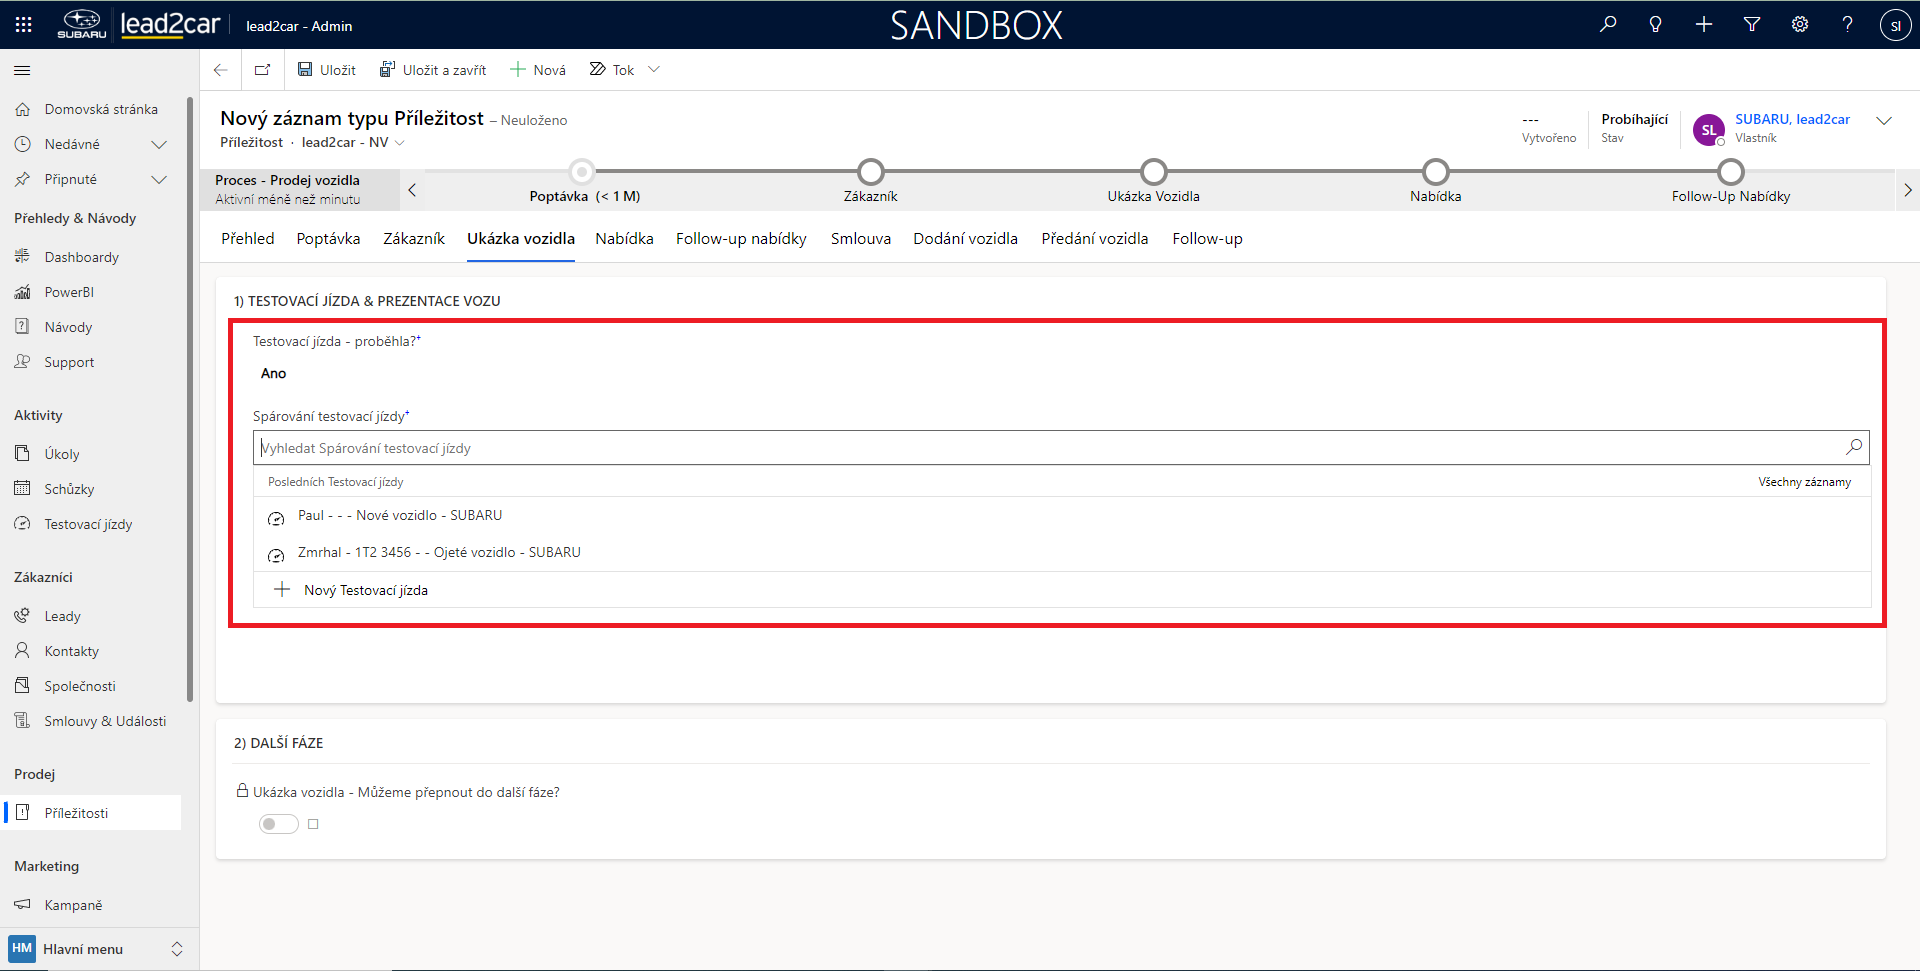Open the app launcher waffle icon
This screenshot has height=971, width=1920.
23,25
